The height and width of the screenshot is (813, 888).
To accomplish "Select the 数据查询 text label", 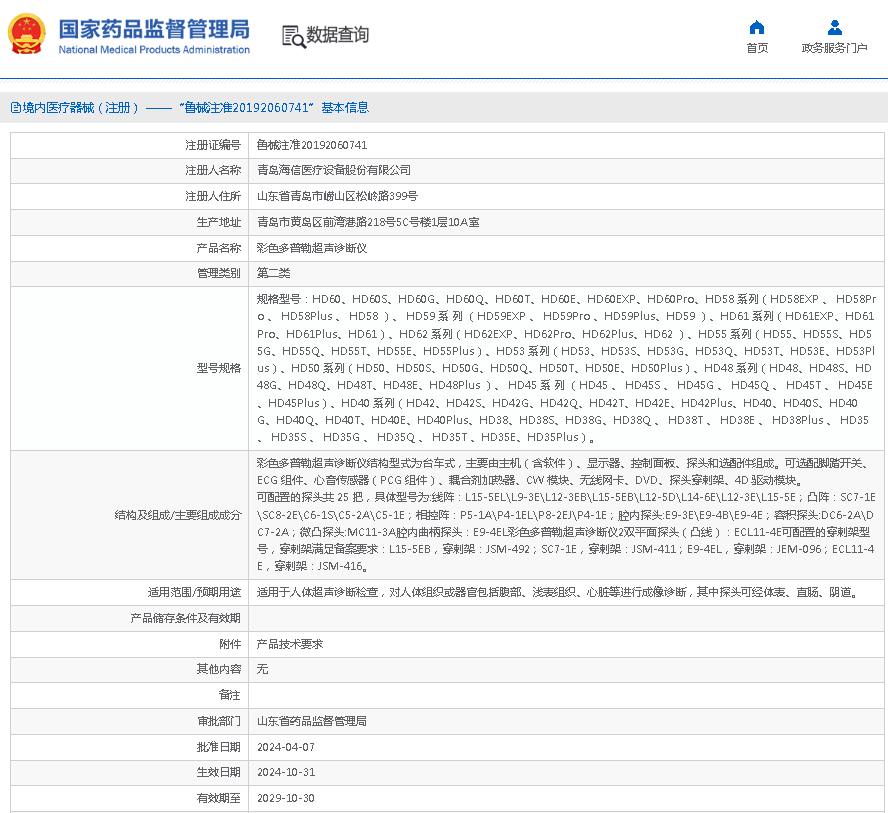I will pyautogui.click(x=337, y=35).
